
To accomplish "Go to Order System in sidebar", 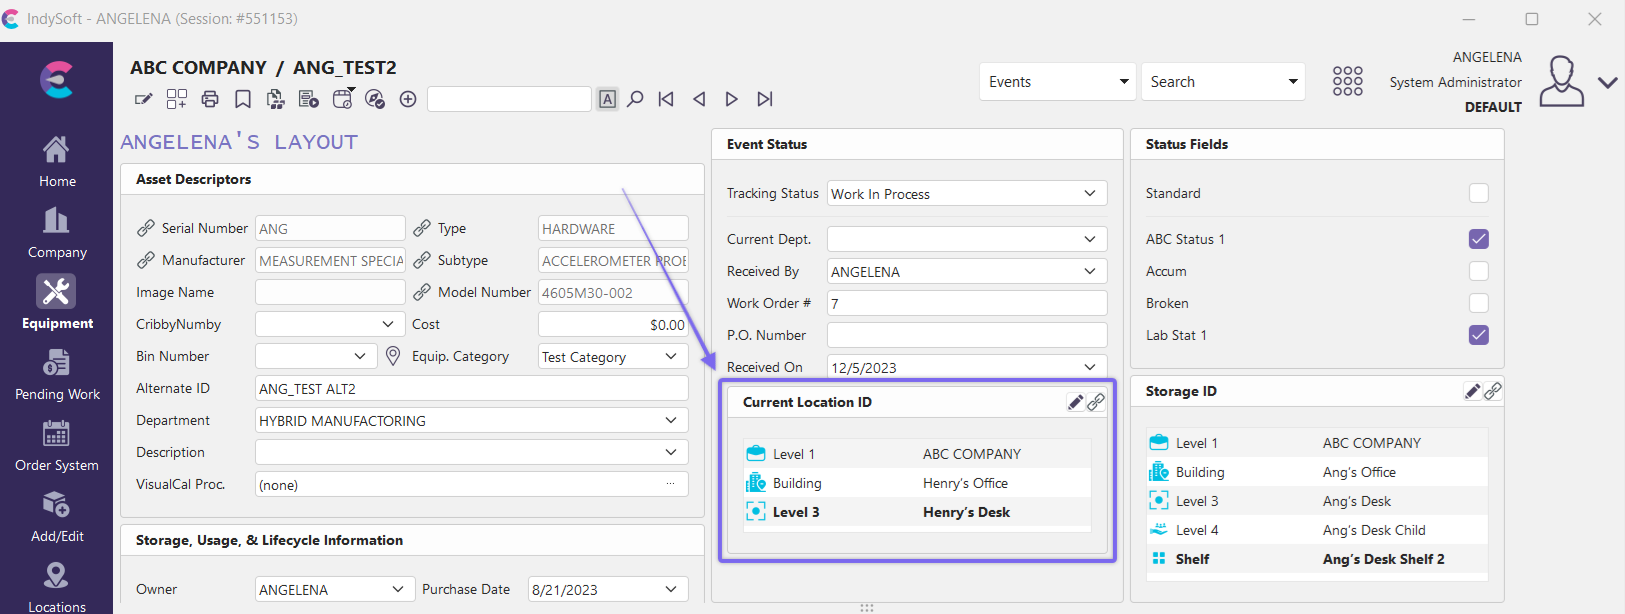I will pos(57,446).
